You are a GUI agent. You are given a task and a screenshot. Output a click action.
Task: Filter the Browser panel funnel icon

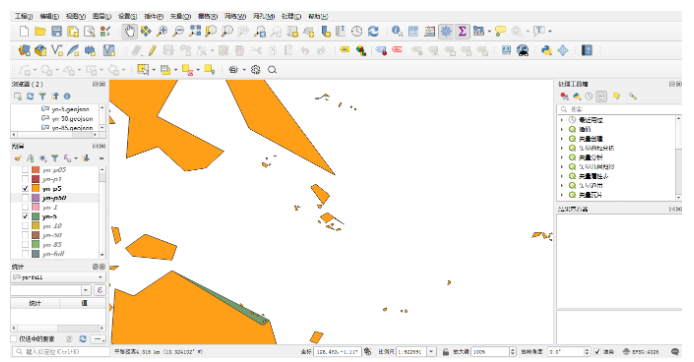point(42,96)
